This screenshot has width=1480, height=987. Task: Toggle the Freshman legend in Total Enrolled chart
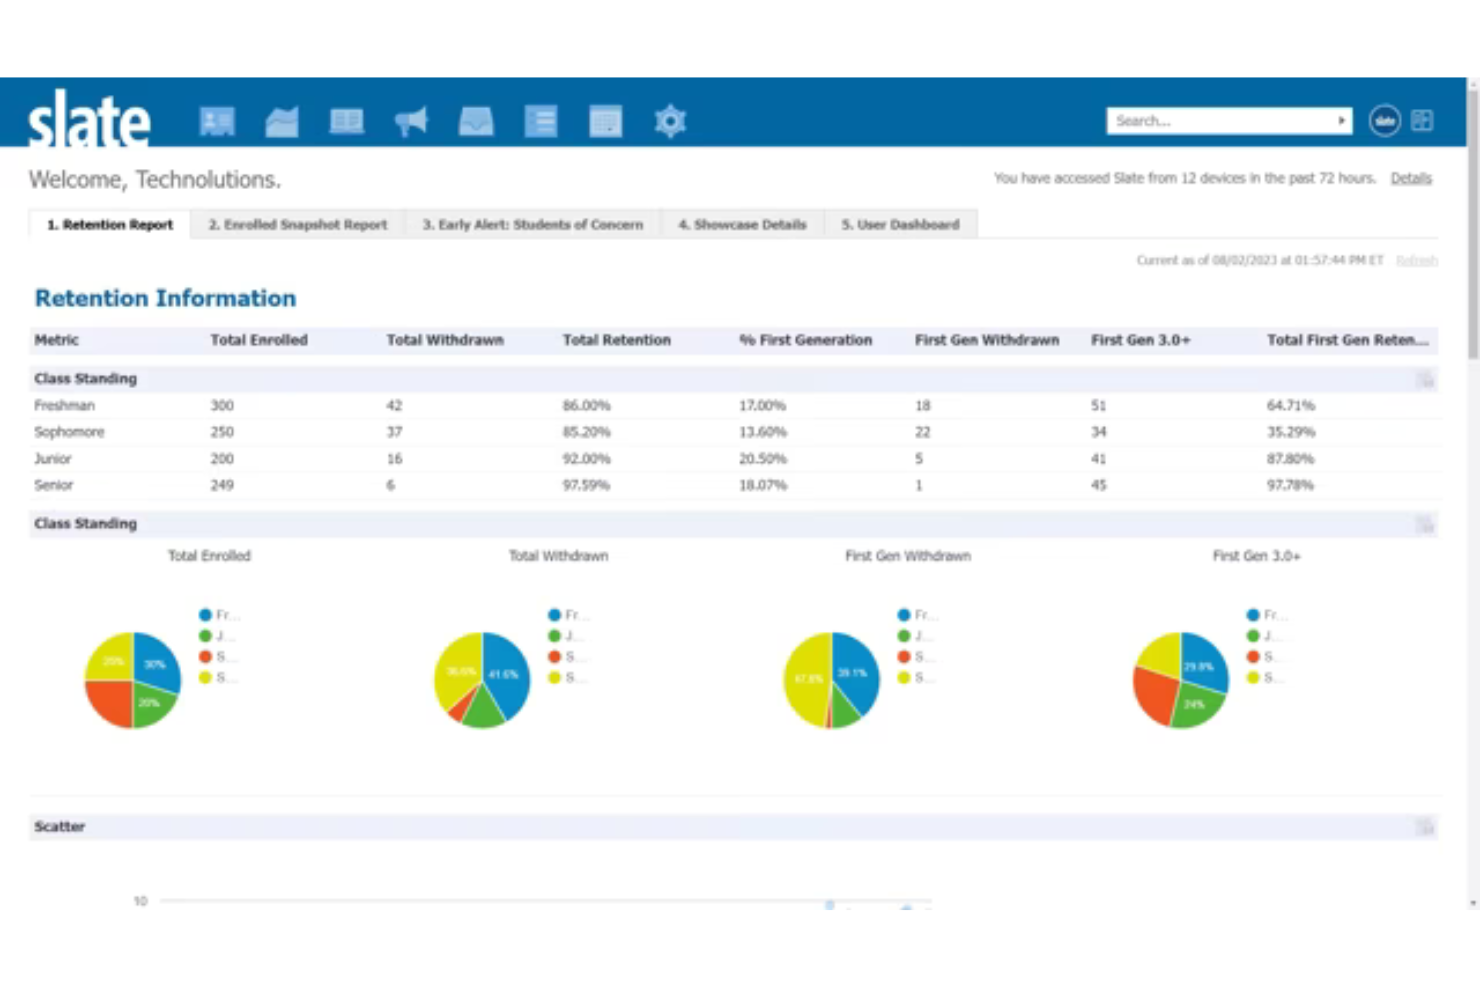pos(214,614)
